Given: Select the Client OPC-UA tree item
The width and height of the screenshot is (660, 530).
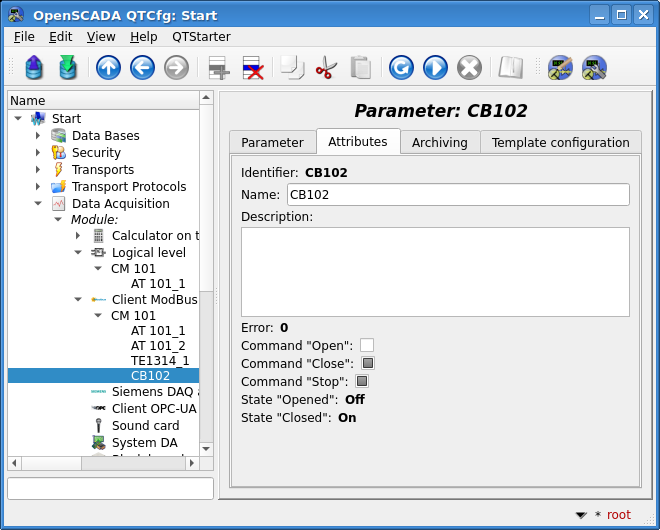Looking at the screenshot, I should (x=154, y=409).
